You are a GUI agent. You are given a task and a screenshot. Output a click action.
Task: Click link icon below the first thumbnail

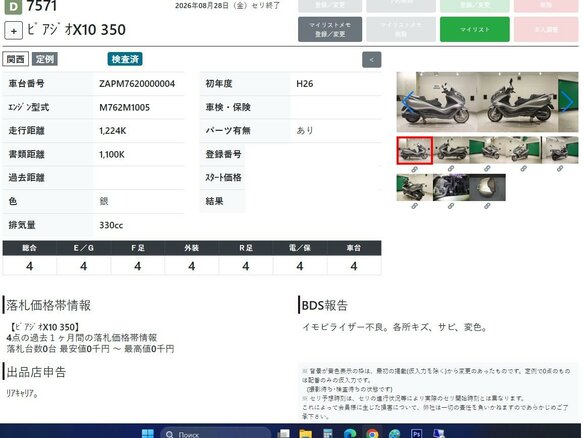click(x=415, y=169)
